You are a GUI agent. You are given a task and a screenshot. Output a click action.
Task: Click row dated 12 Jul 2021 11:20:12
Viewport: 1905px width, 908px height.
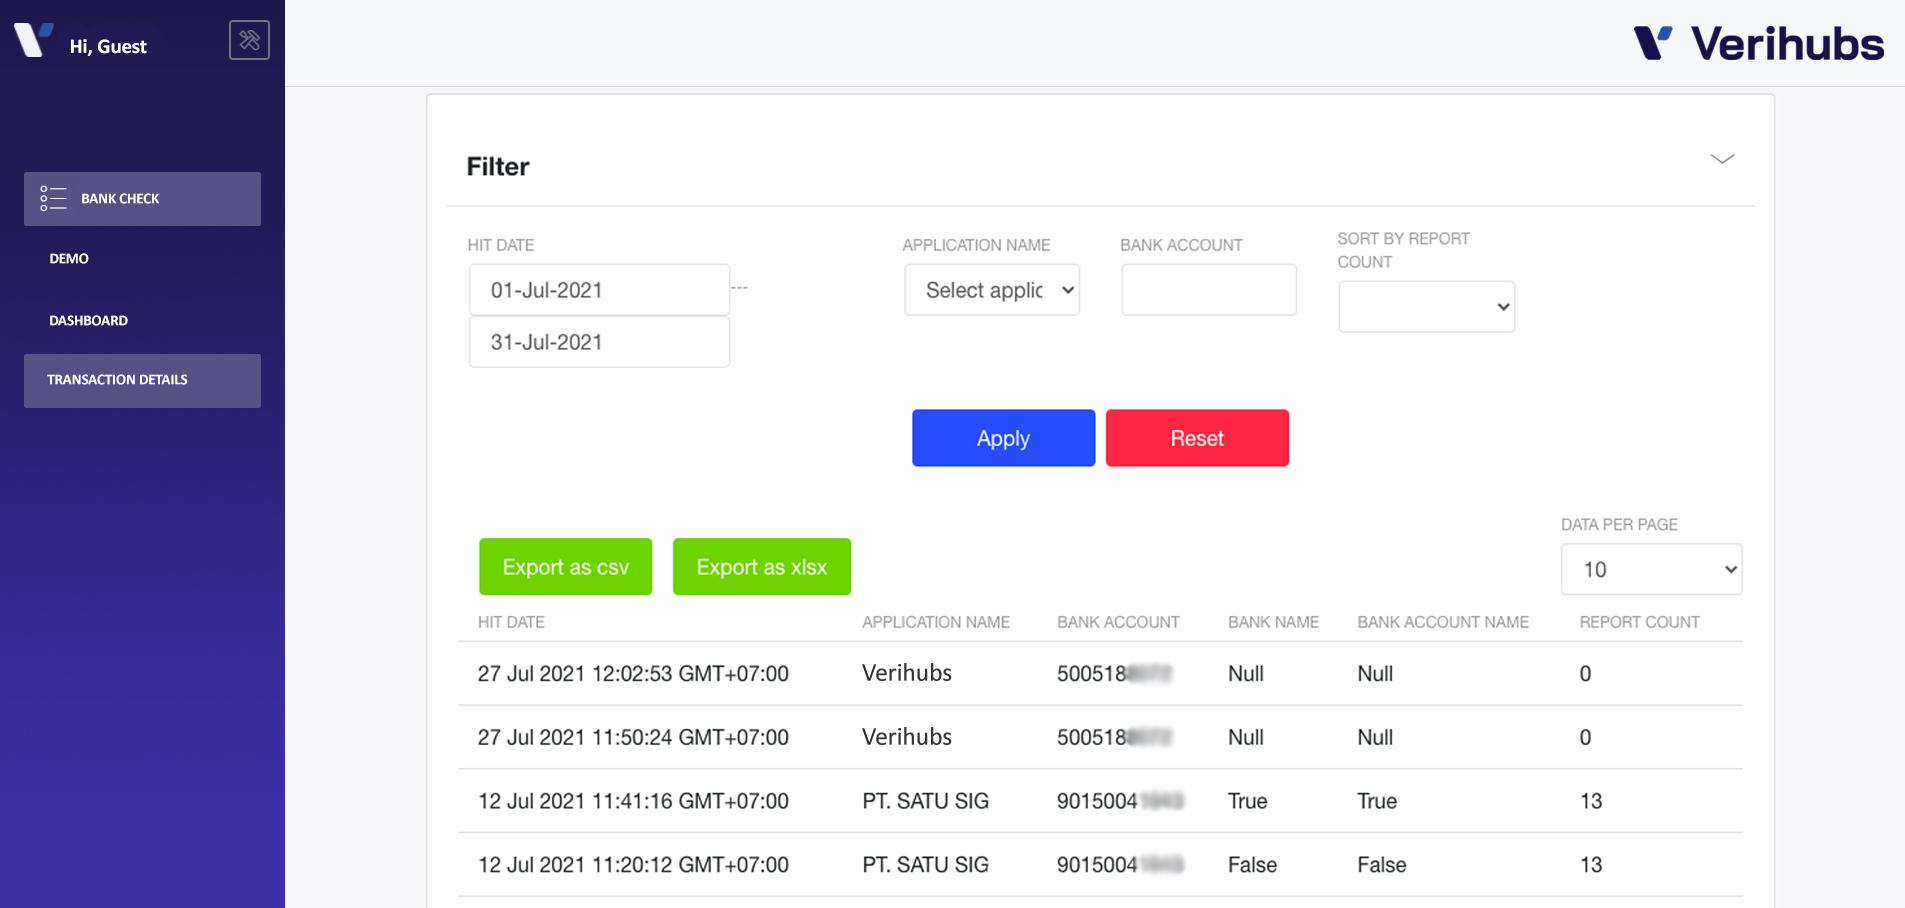[1100, 865]
